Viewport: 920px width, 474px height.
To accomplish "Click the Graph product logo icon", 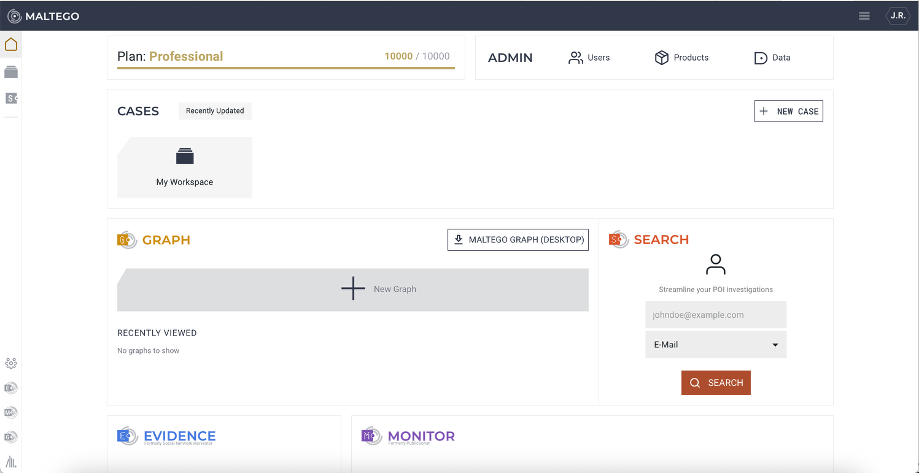I will pyautogui.click(x=126, y=239).
